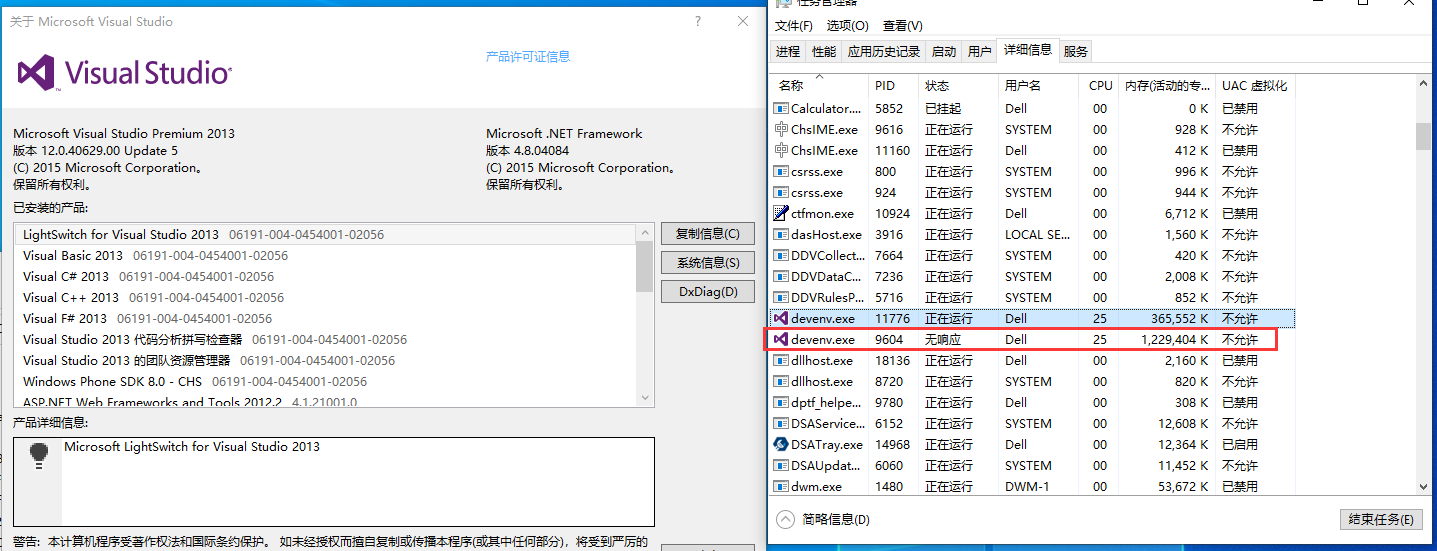Switch to the 性能 tab
The image size is (1437, 551).
824,51
